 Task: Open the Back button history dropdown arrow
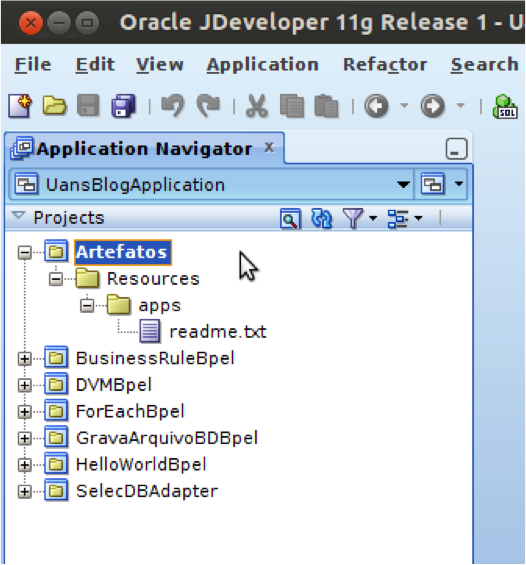pos(404,106)
